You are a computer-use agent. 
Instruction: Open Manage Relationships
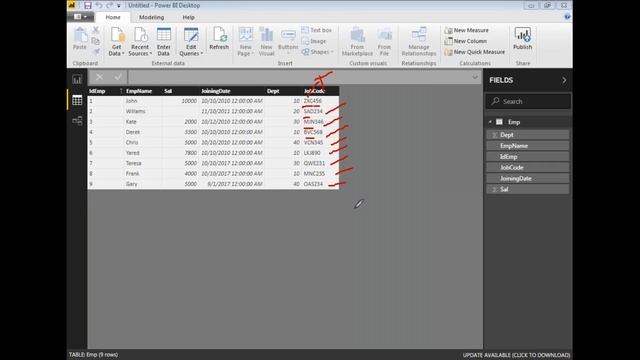(x=419, y=41)
